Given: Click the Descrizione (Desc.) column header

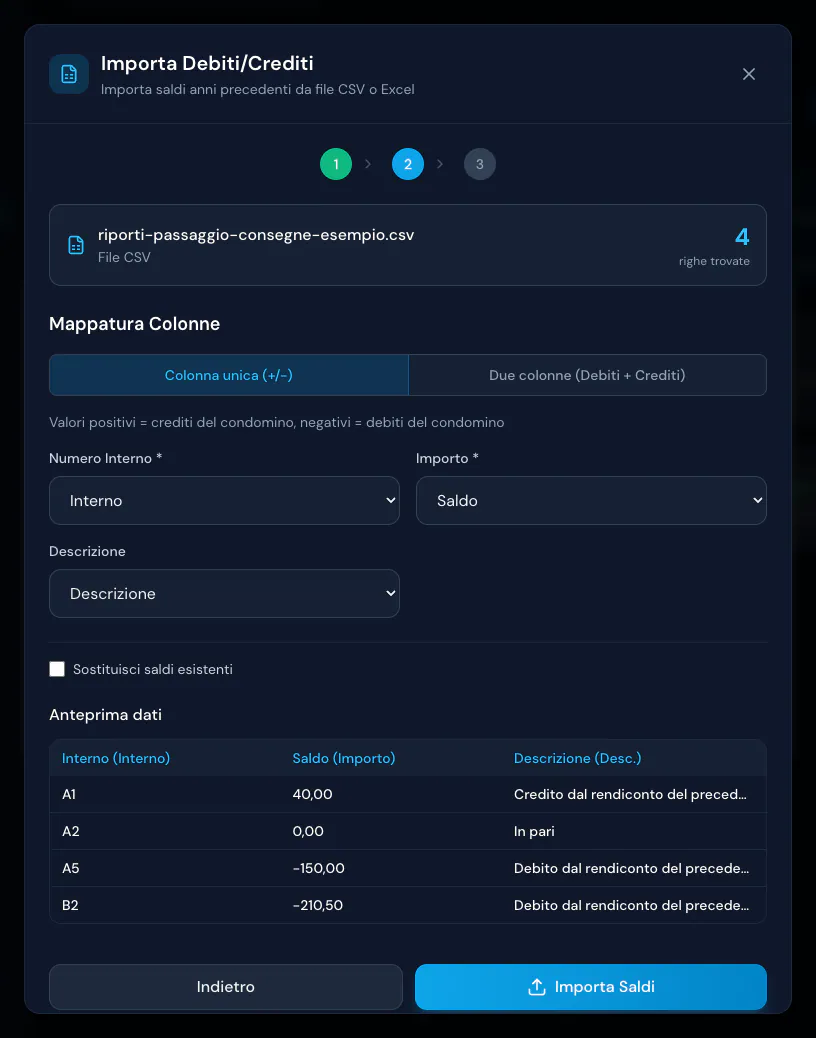Looking at the screenshot, I should click(x=578, y=759).
